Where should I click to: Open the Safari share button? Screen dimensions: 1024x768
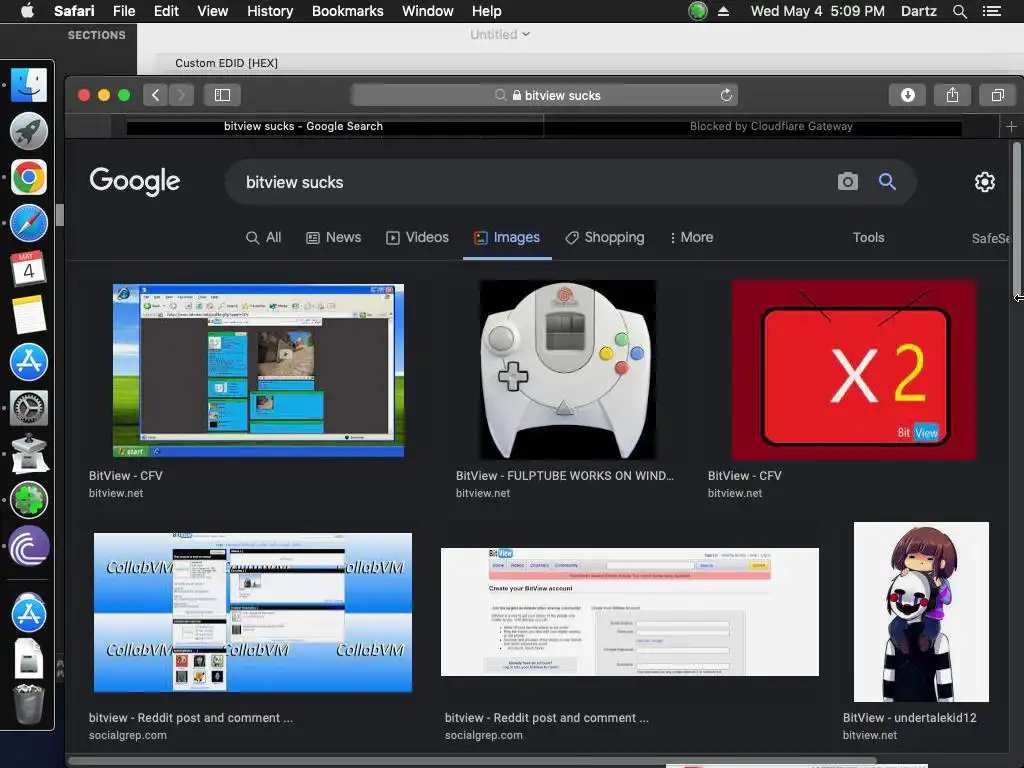(952, 95)
